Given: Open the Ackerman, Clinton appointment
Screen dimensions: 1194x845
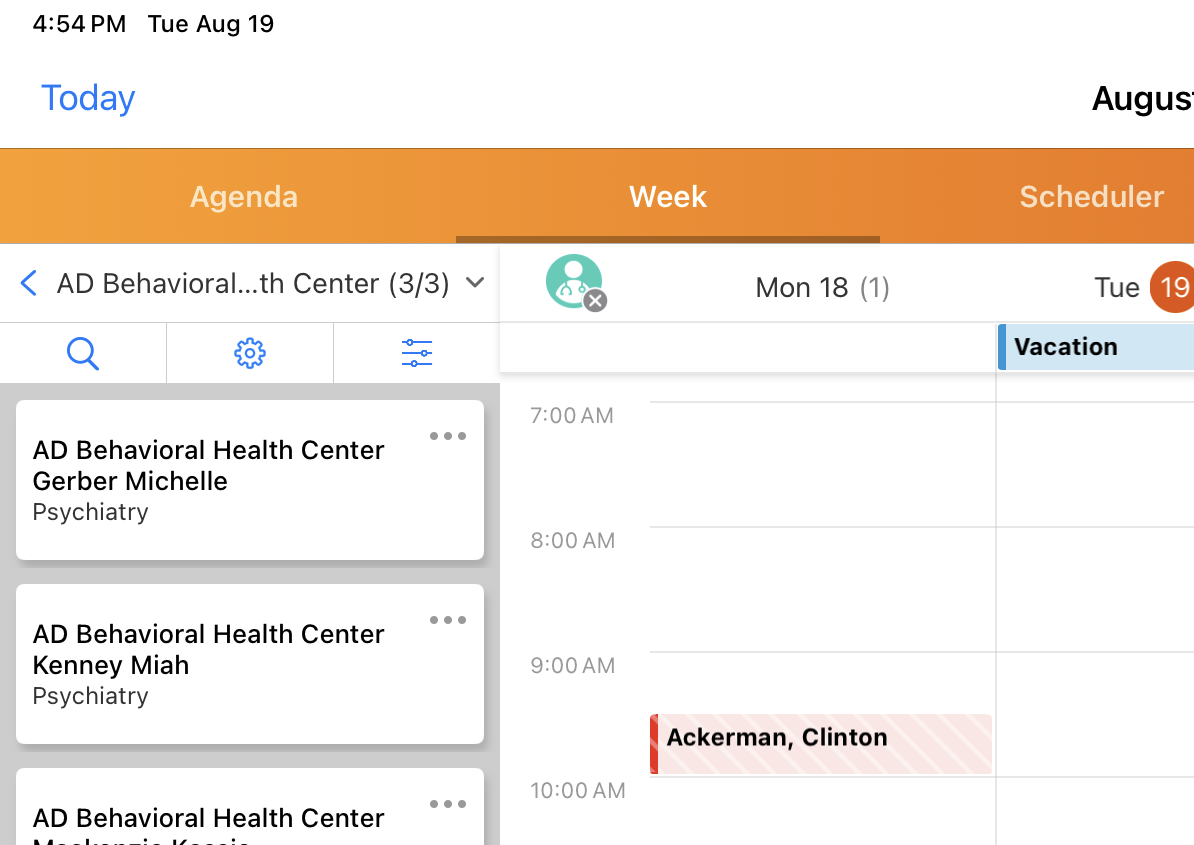Looking at the screenshot, I should [x=820, y=744].
